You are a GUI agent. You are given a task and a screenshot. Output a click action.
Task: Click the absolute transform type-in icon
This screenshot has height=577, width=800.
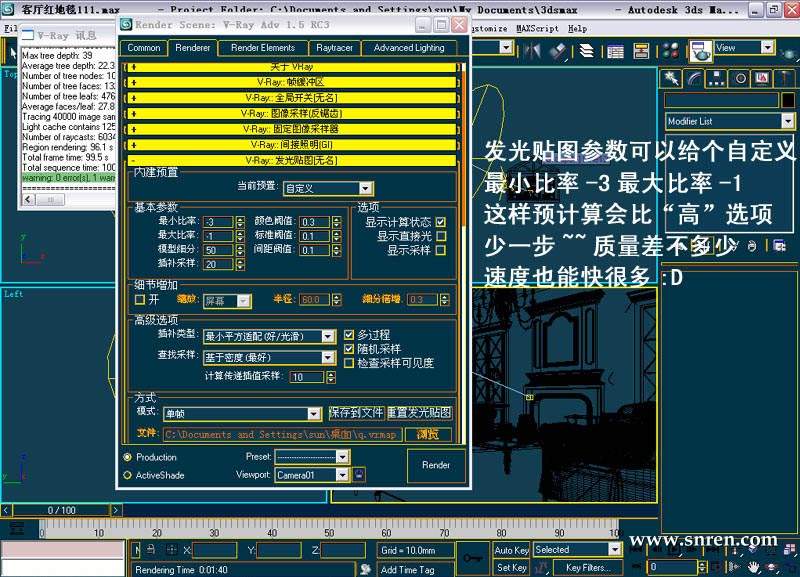point(171,549)
